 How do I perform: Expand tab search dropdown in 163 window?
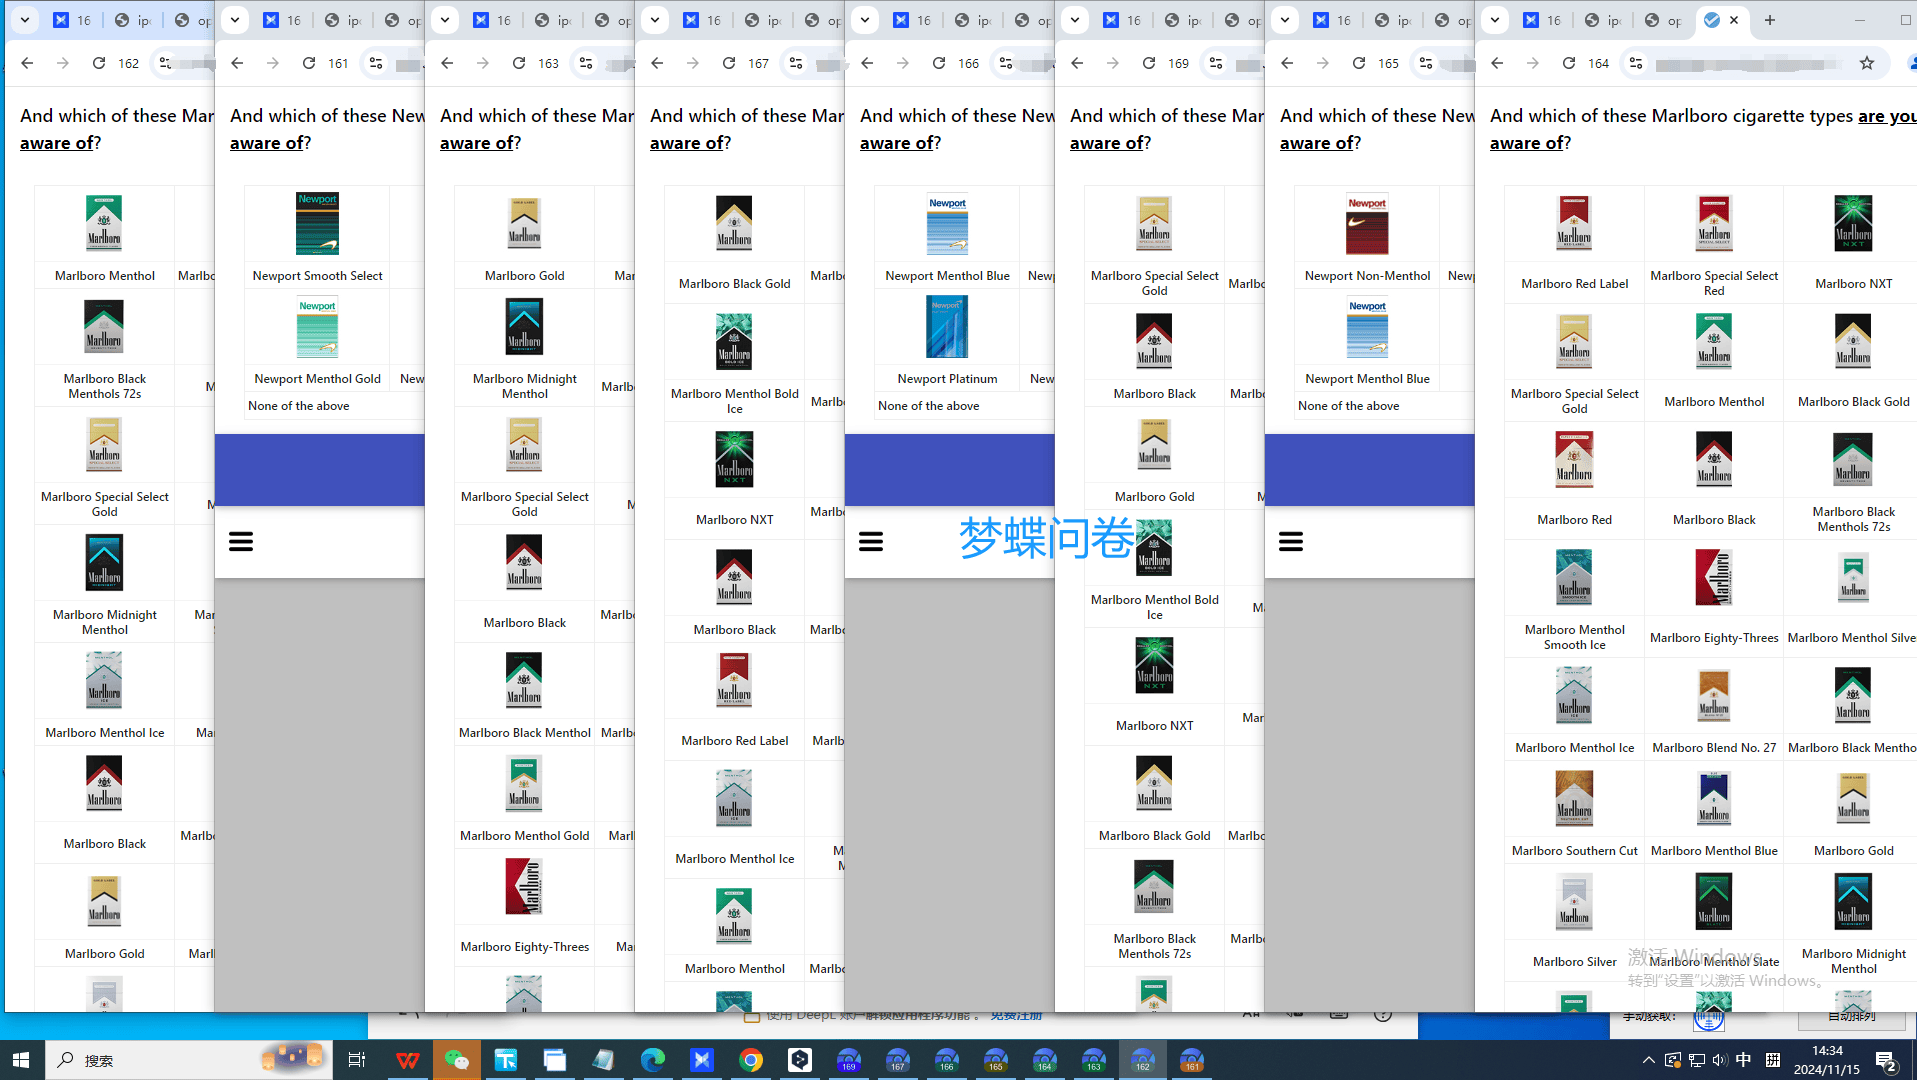tap(445, 20)
